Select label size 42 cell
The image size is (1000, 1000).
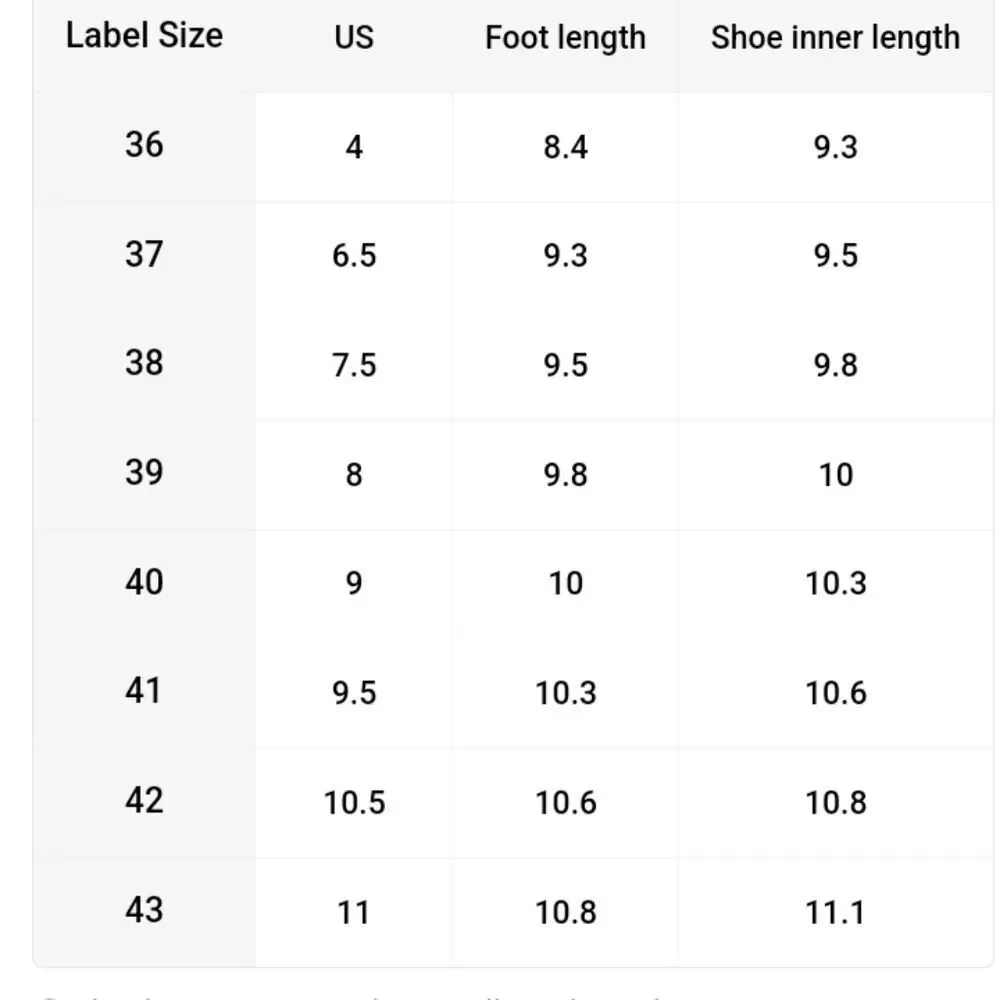pos(144,801)
